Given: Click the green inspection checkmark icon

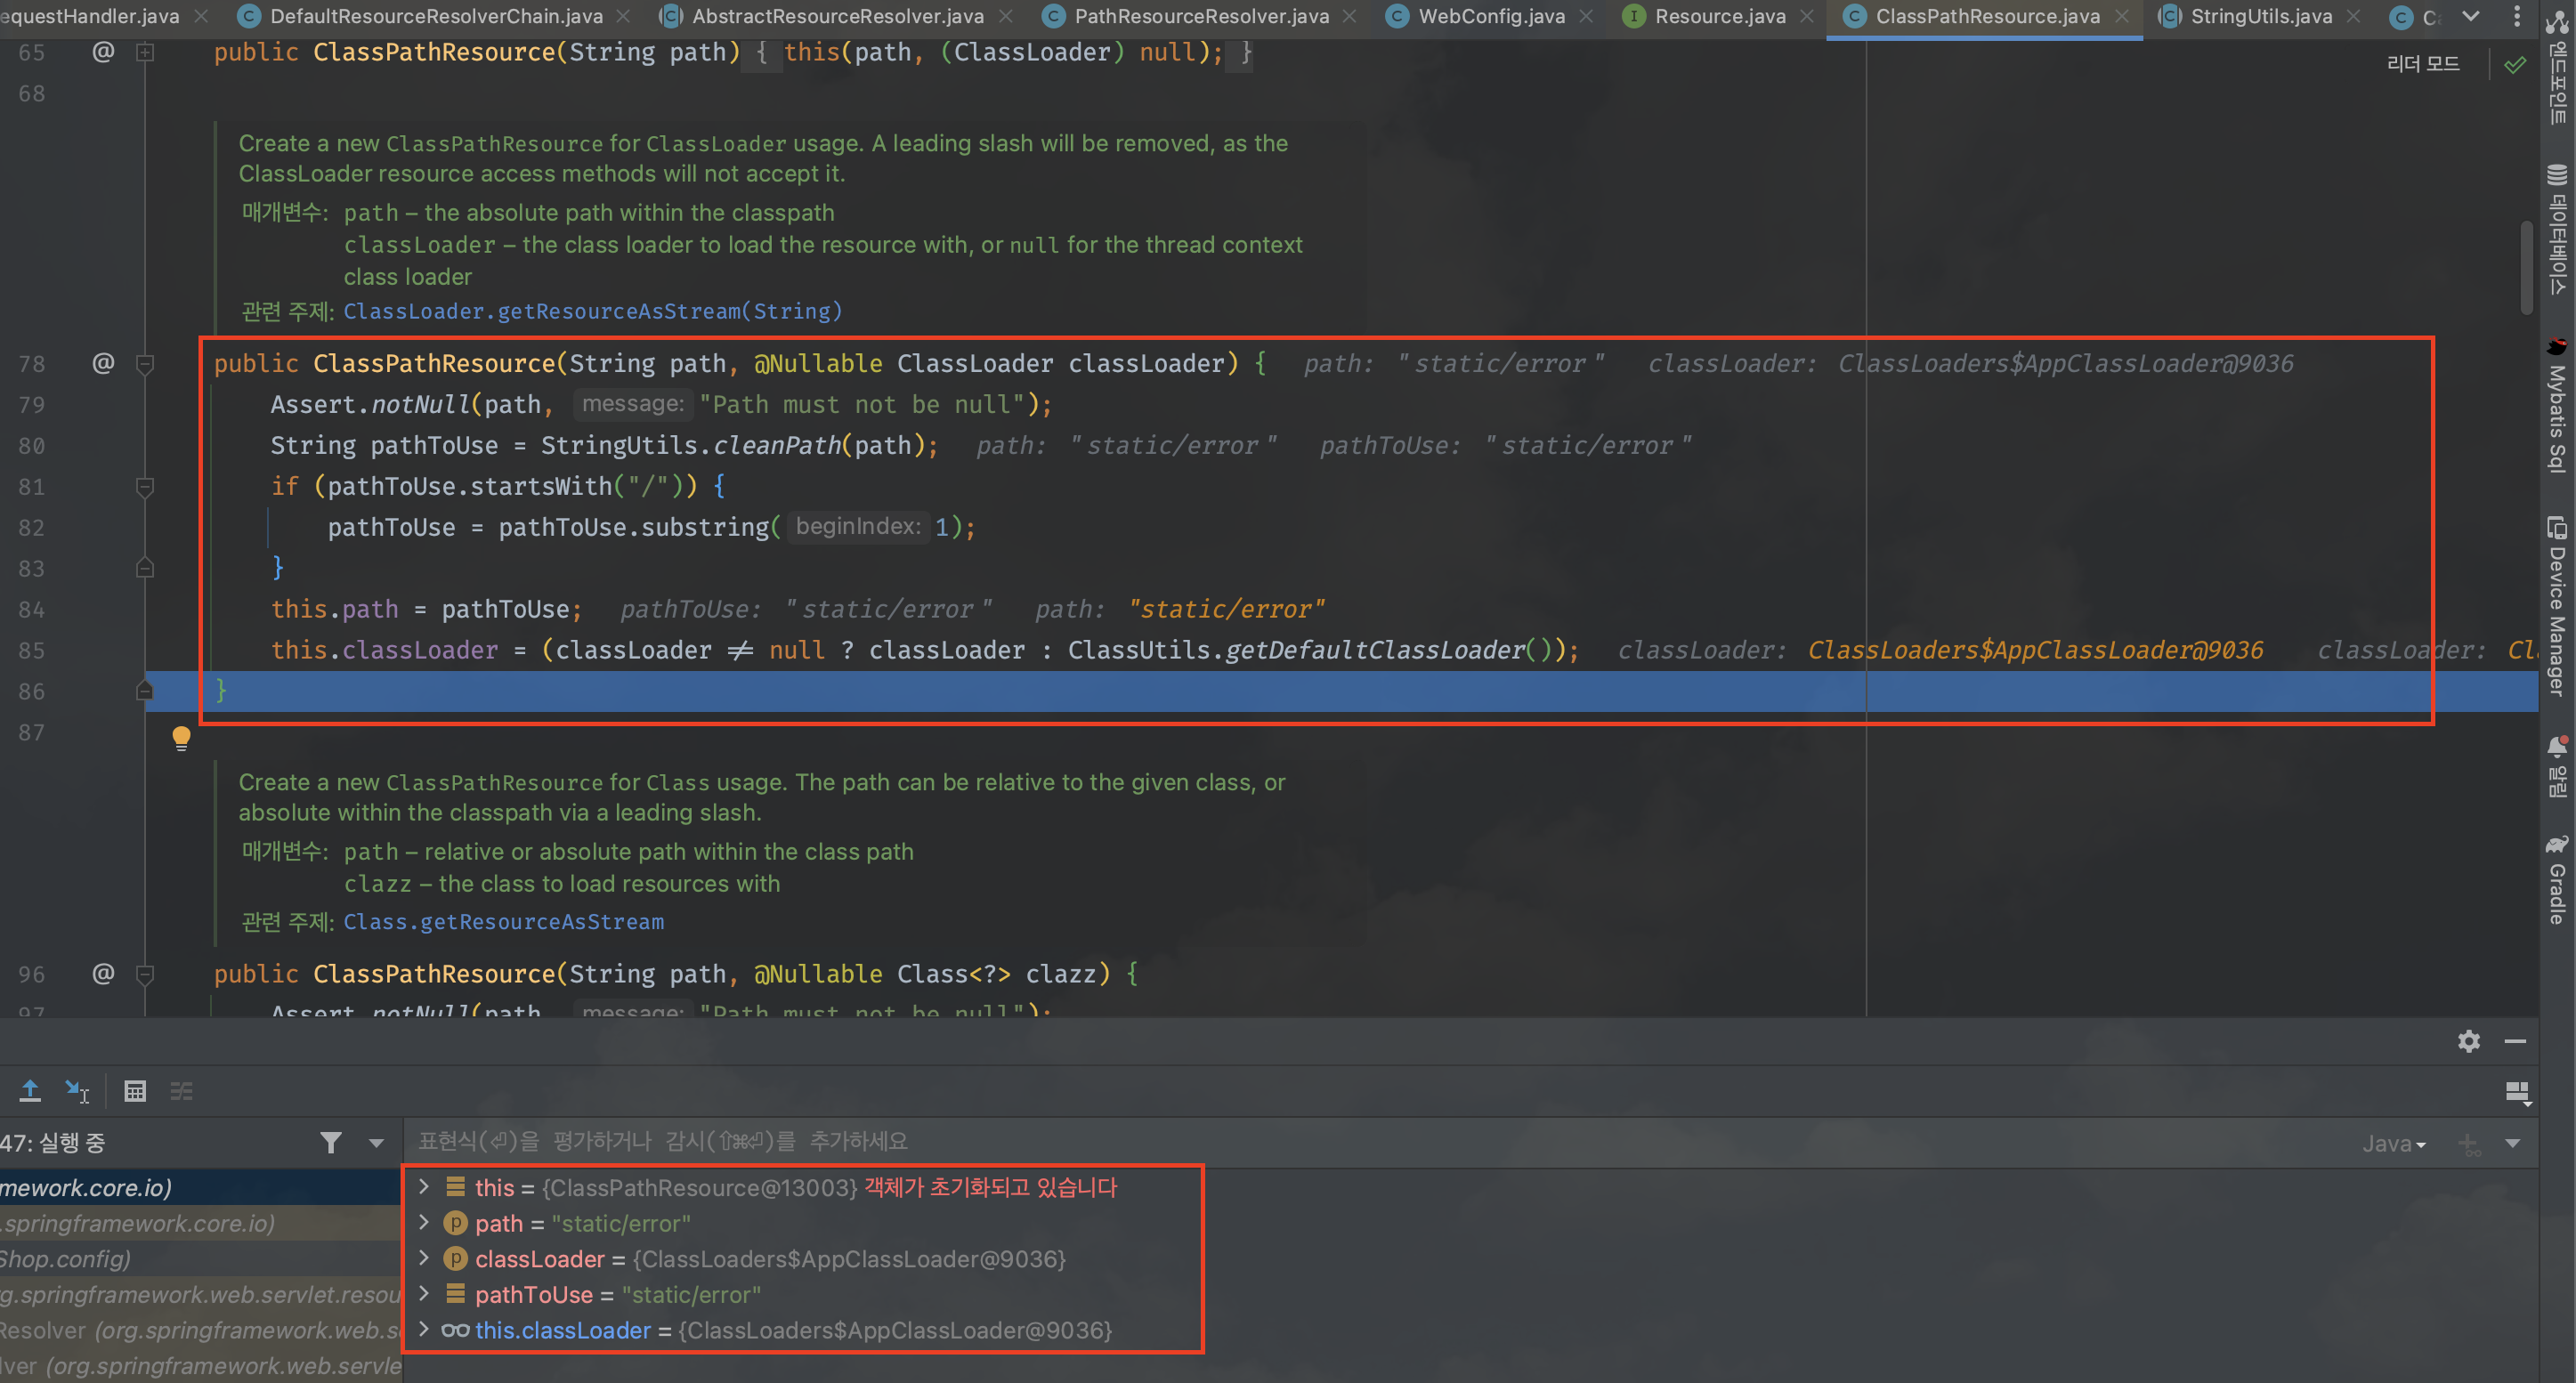Looking at the screenshot, I should coord(2515,65).
